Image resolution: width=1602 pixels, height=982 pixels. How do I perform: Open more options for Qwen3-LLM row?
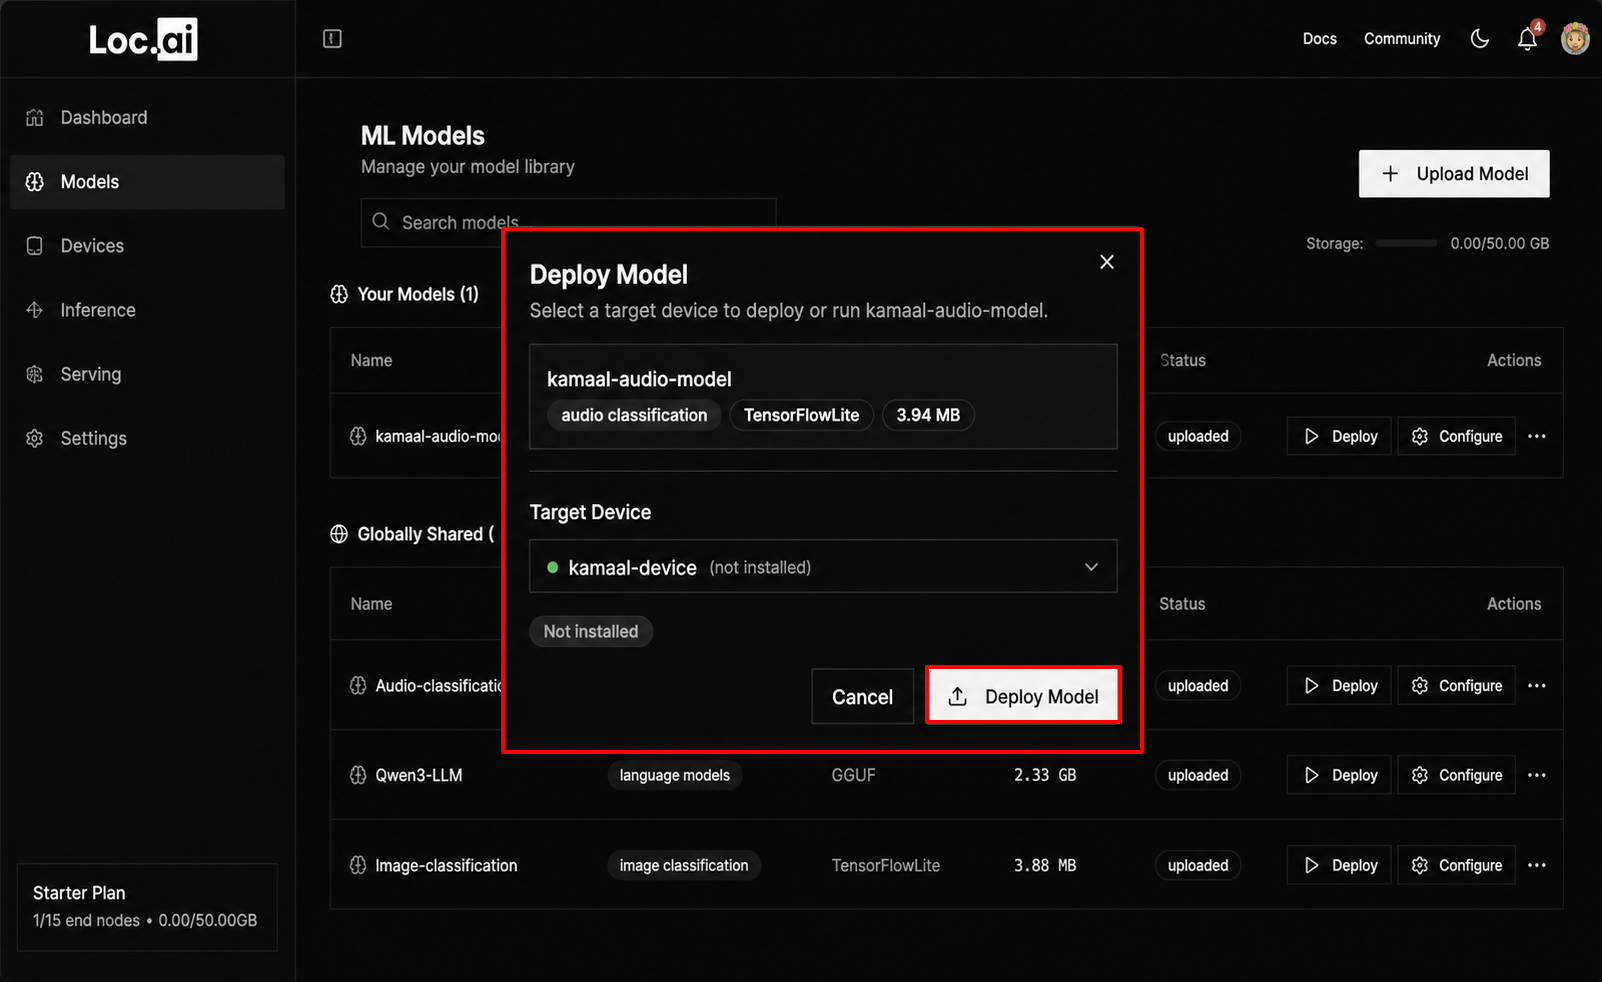[x=1537, y=776]
